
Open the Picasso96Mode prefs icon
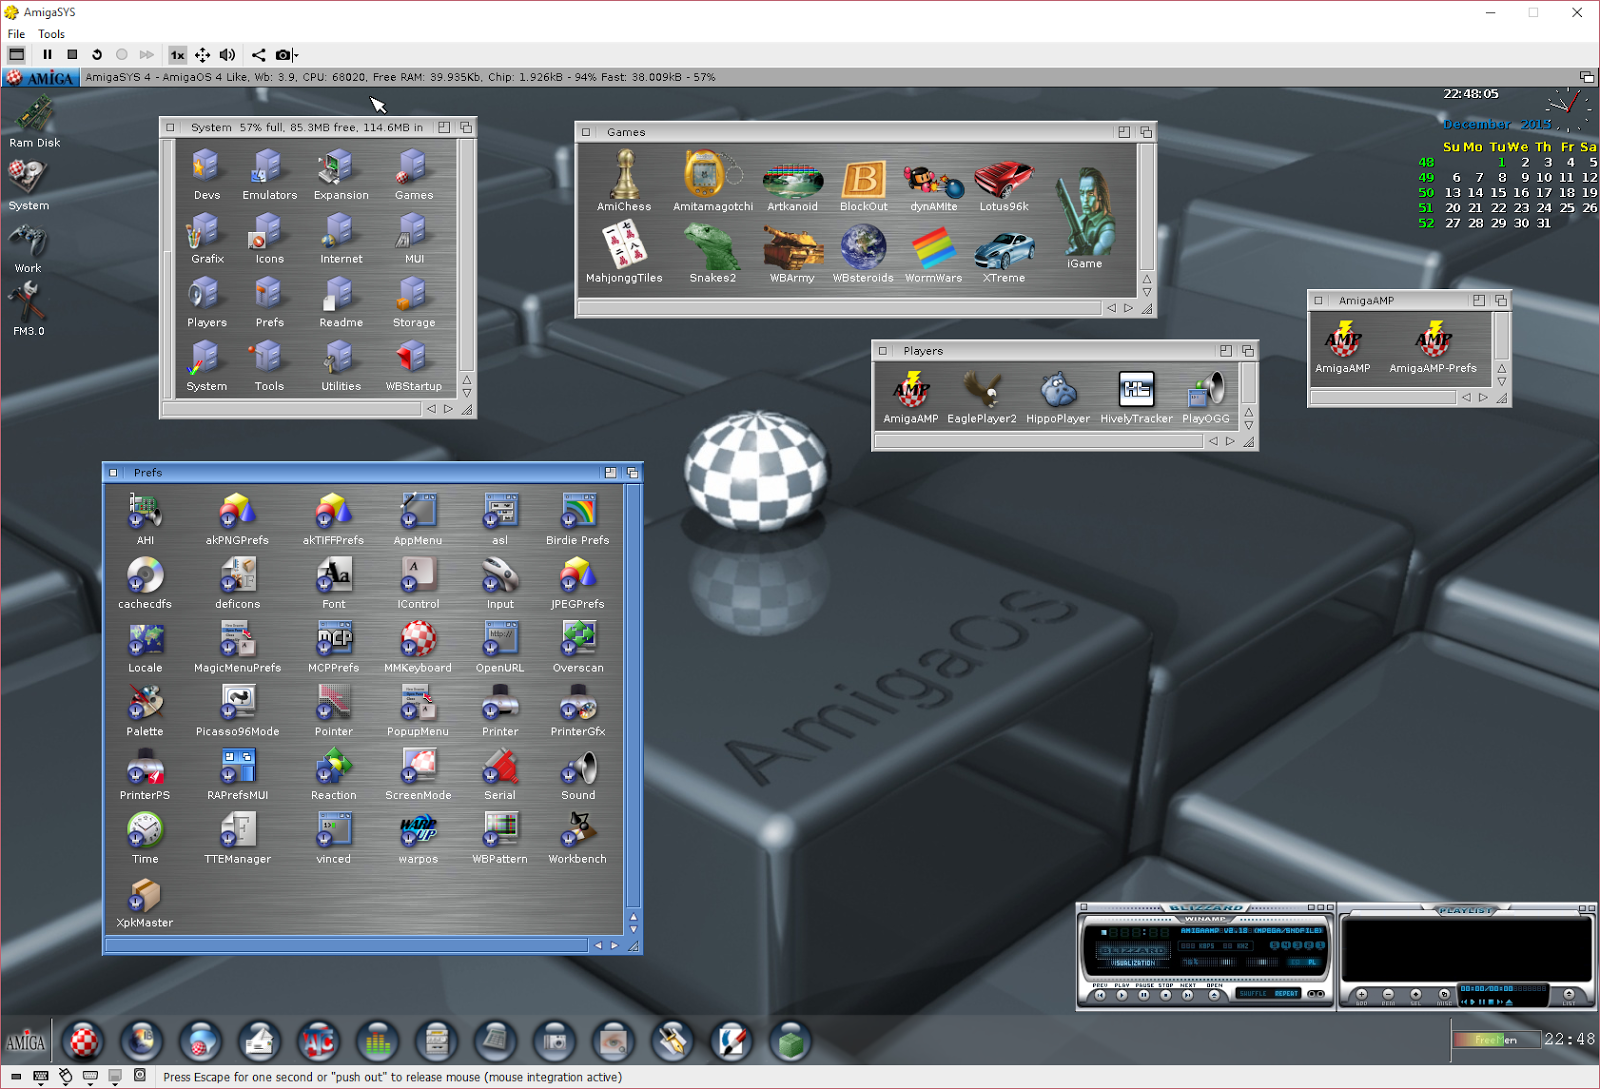pyautogui.click(x=238, y=710)
